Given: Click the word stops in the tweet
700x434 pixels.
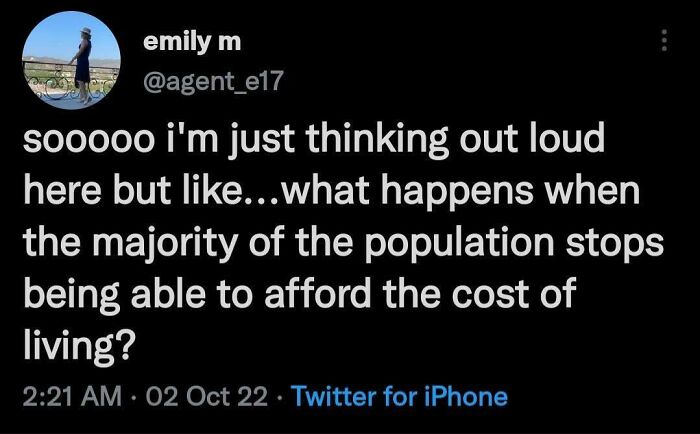Looking at the screenshot, I should tap(615, 246).
